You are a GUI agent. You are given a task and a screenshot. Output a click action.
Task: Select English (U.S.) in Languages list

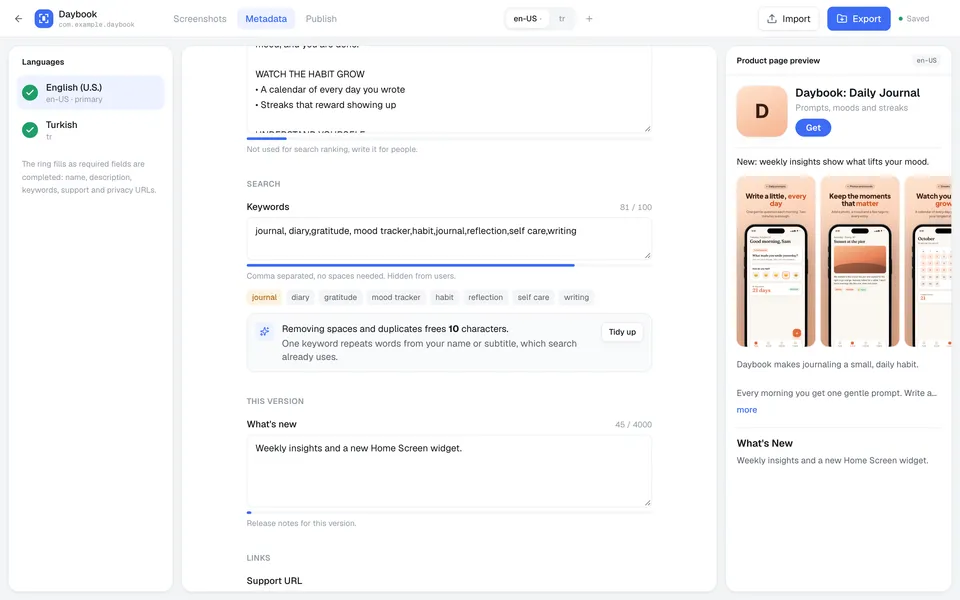click(91, 92)
